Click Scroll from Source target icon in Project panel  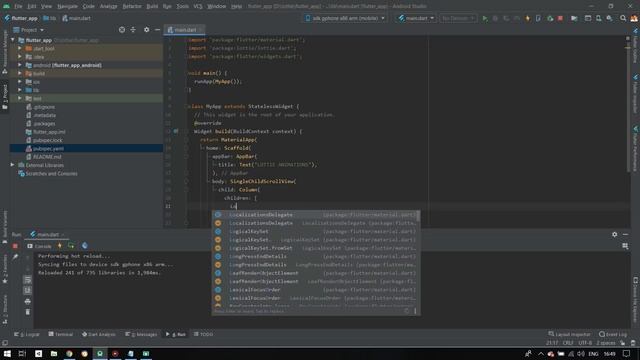point(122,30)
